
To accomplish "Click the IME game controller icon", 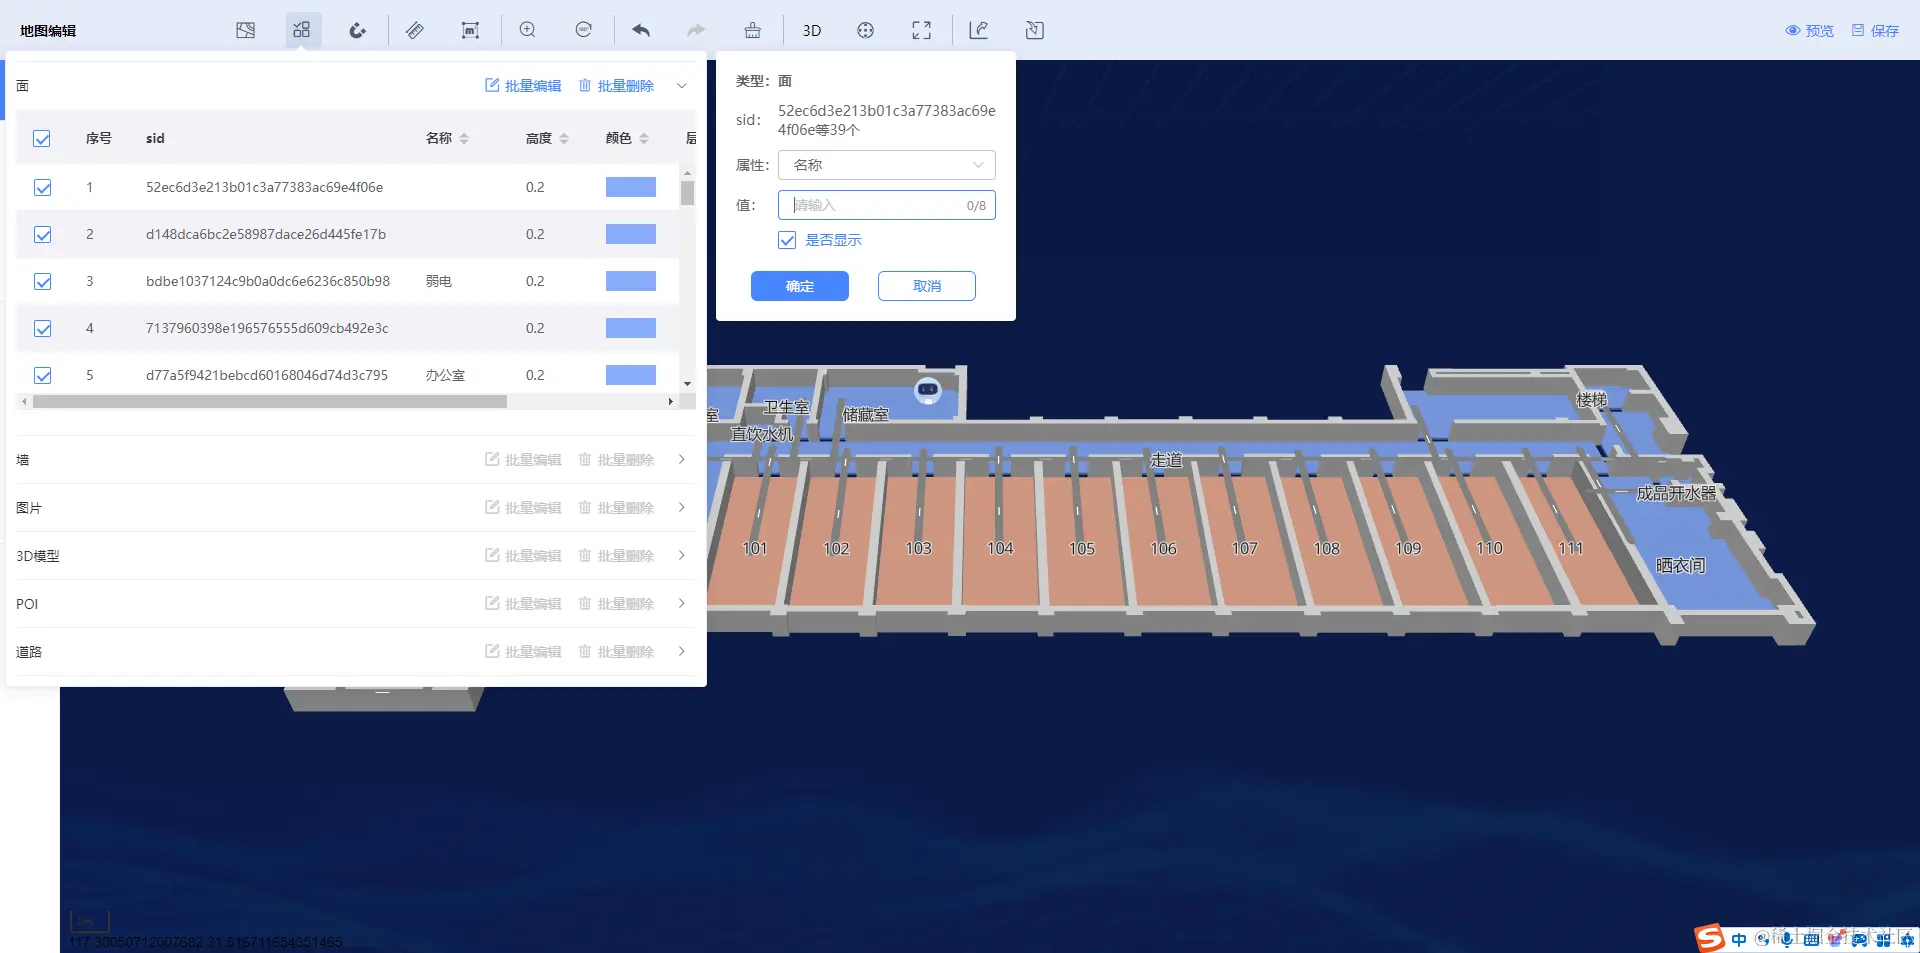I will click(x=1859, y=940).
